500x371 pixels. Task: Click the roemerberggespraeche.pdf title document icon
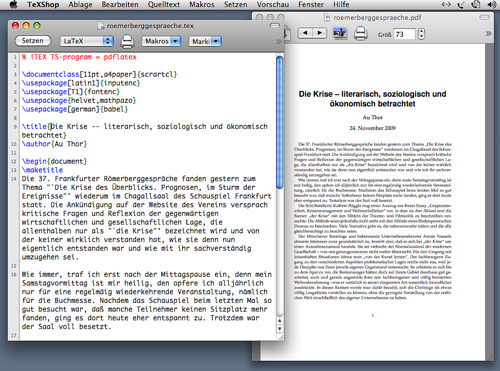click(327, 17)
